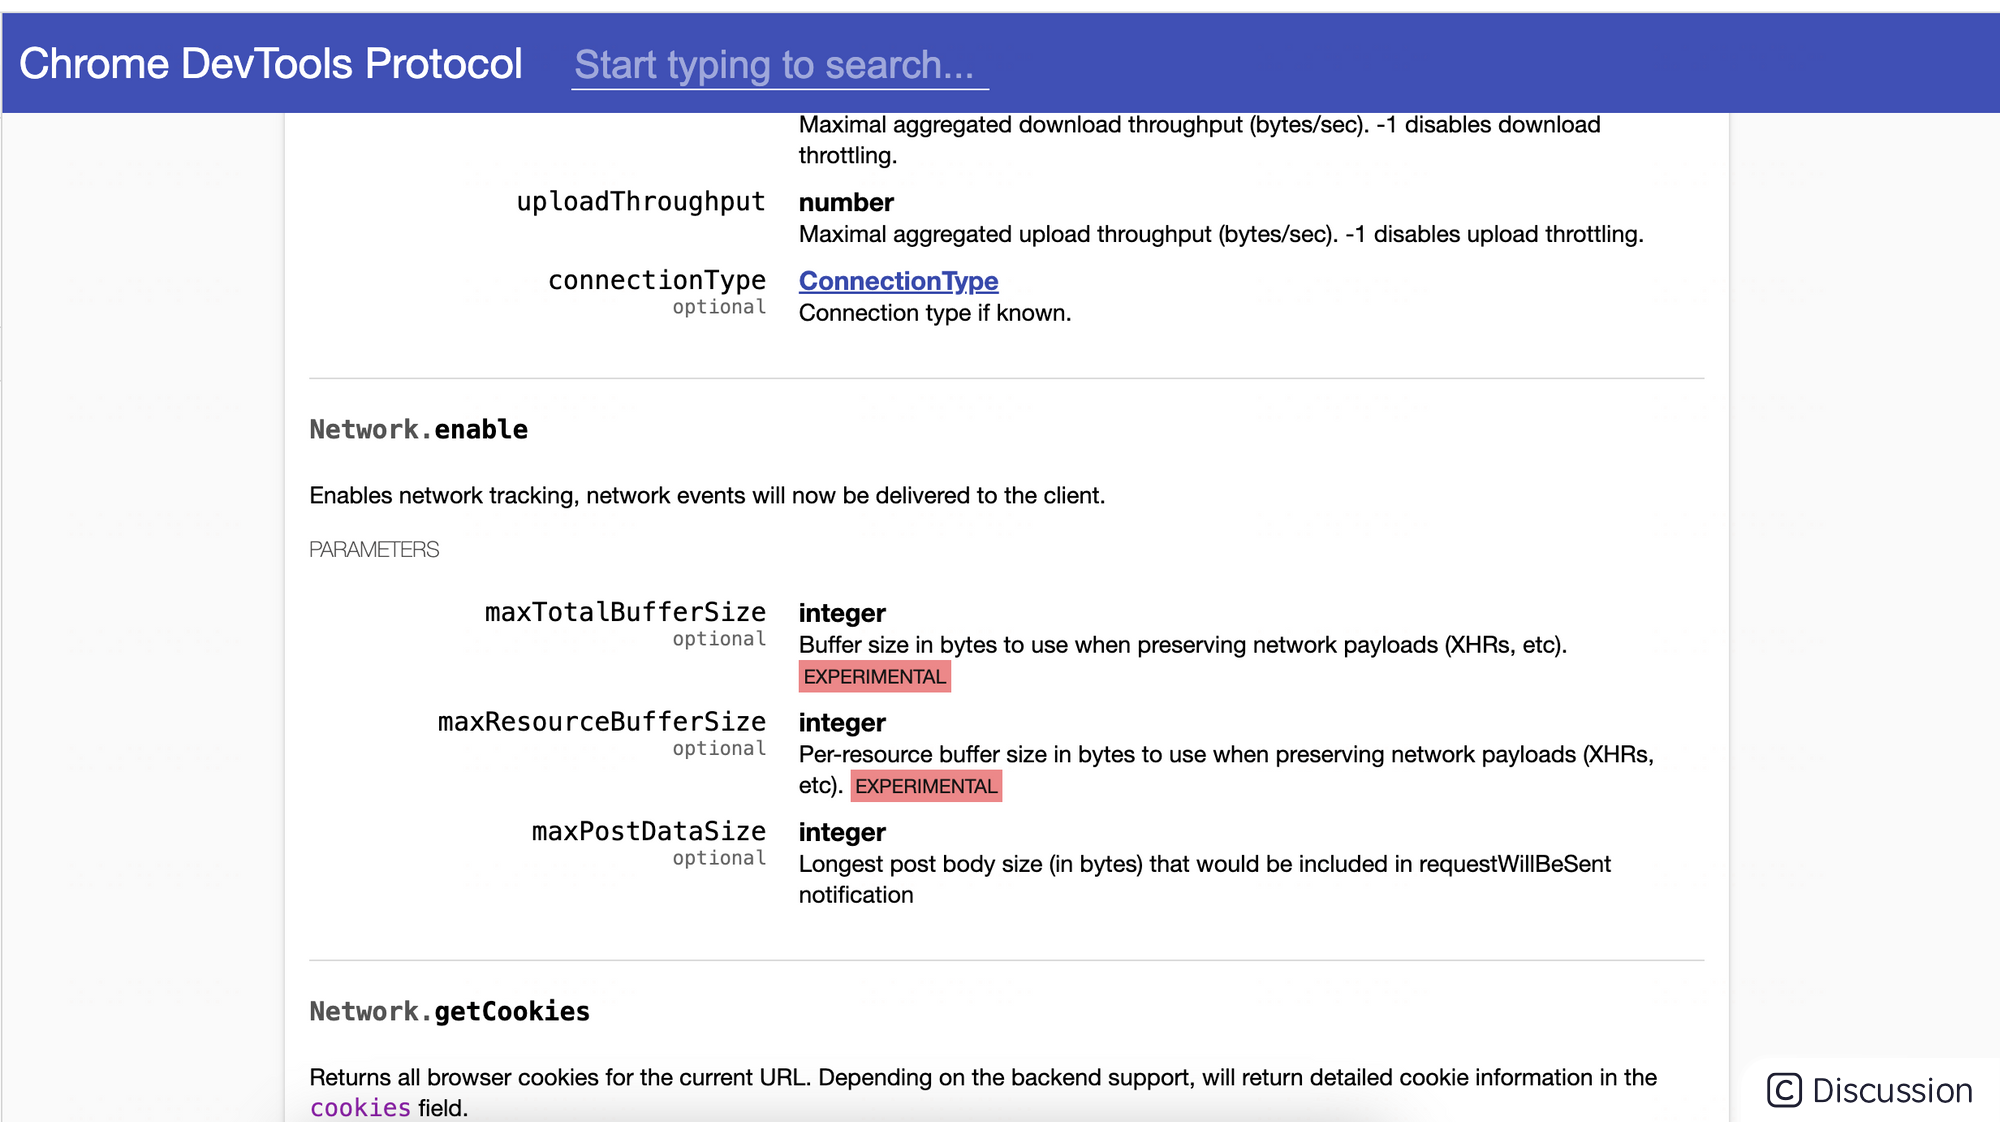Click the maxTotalBufferSize parameter name
The width and height of the screenshot is (2000, 1122).
click(625, 612)
